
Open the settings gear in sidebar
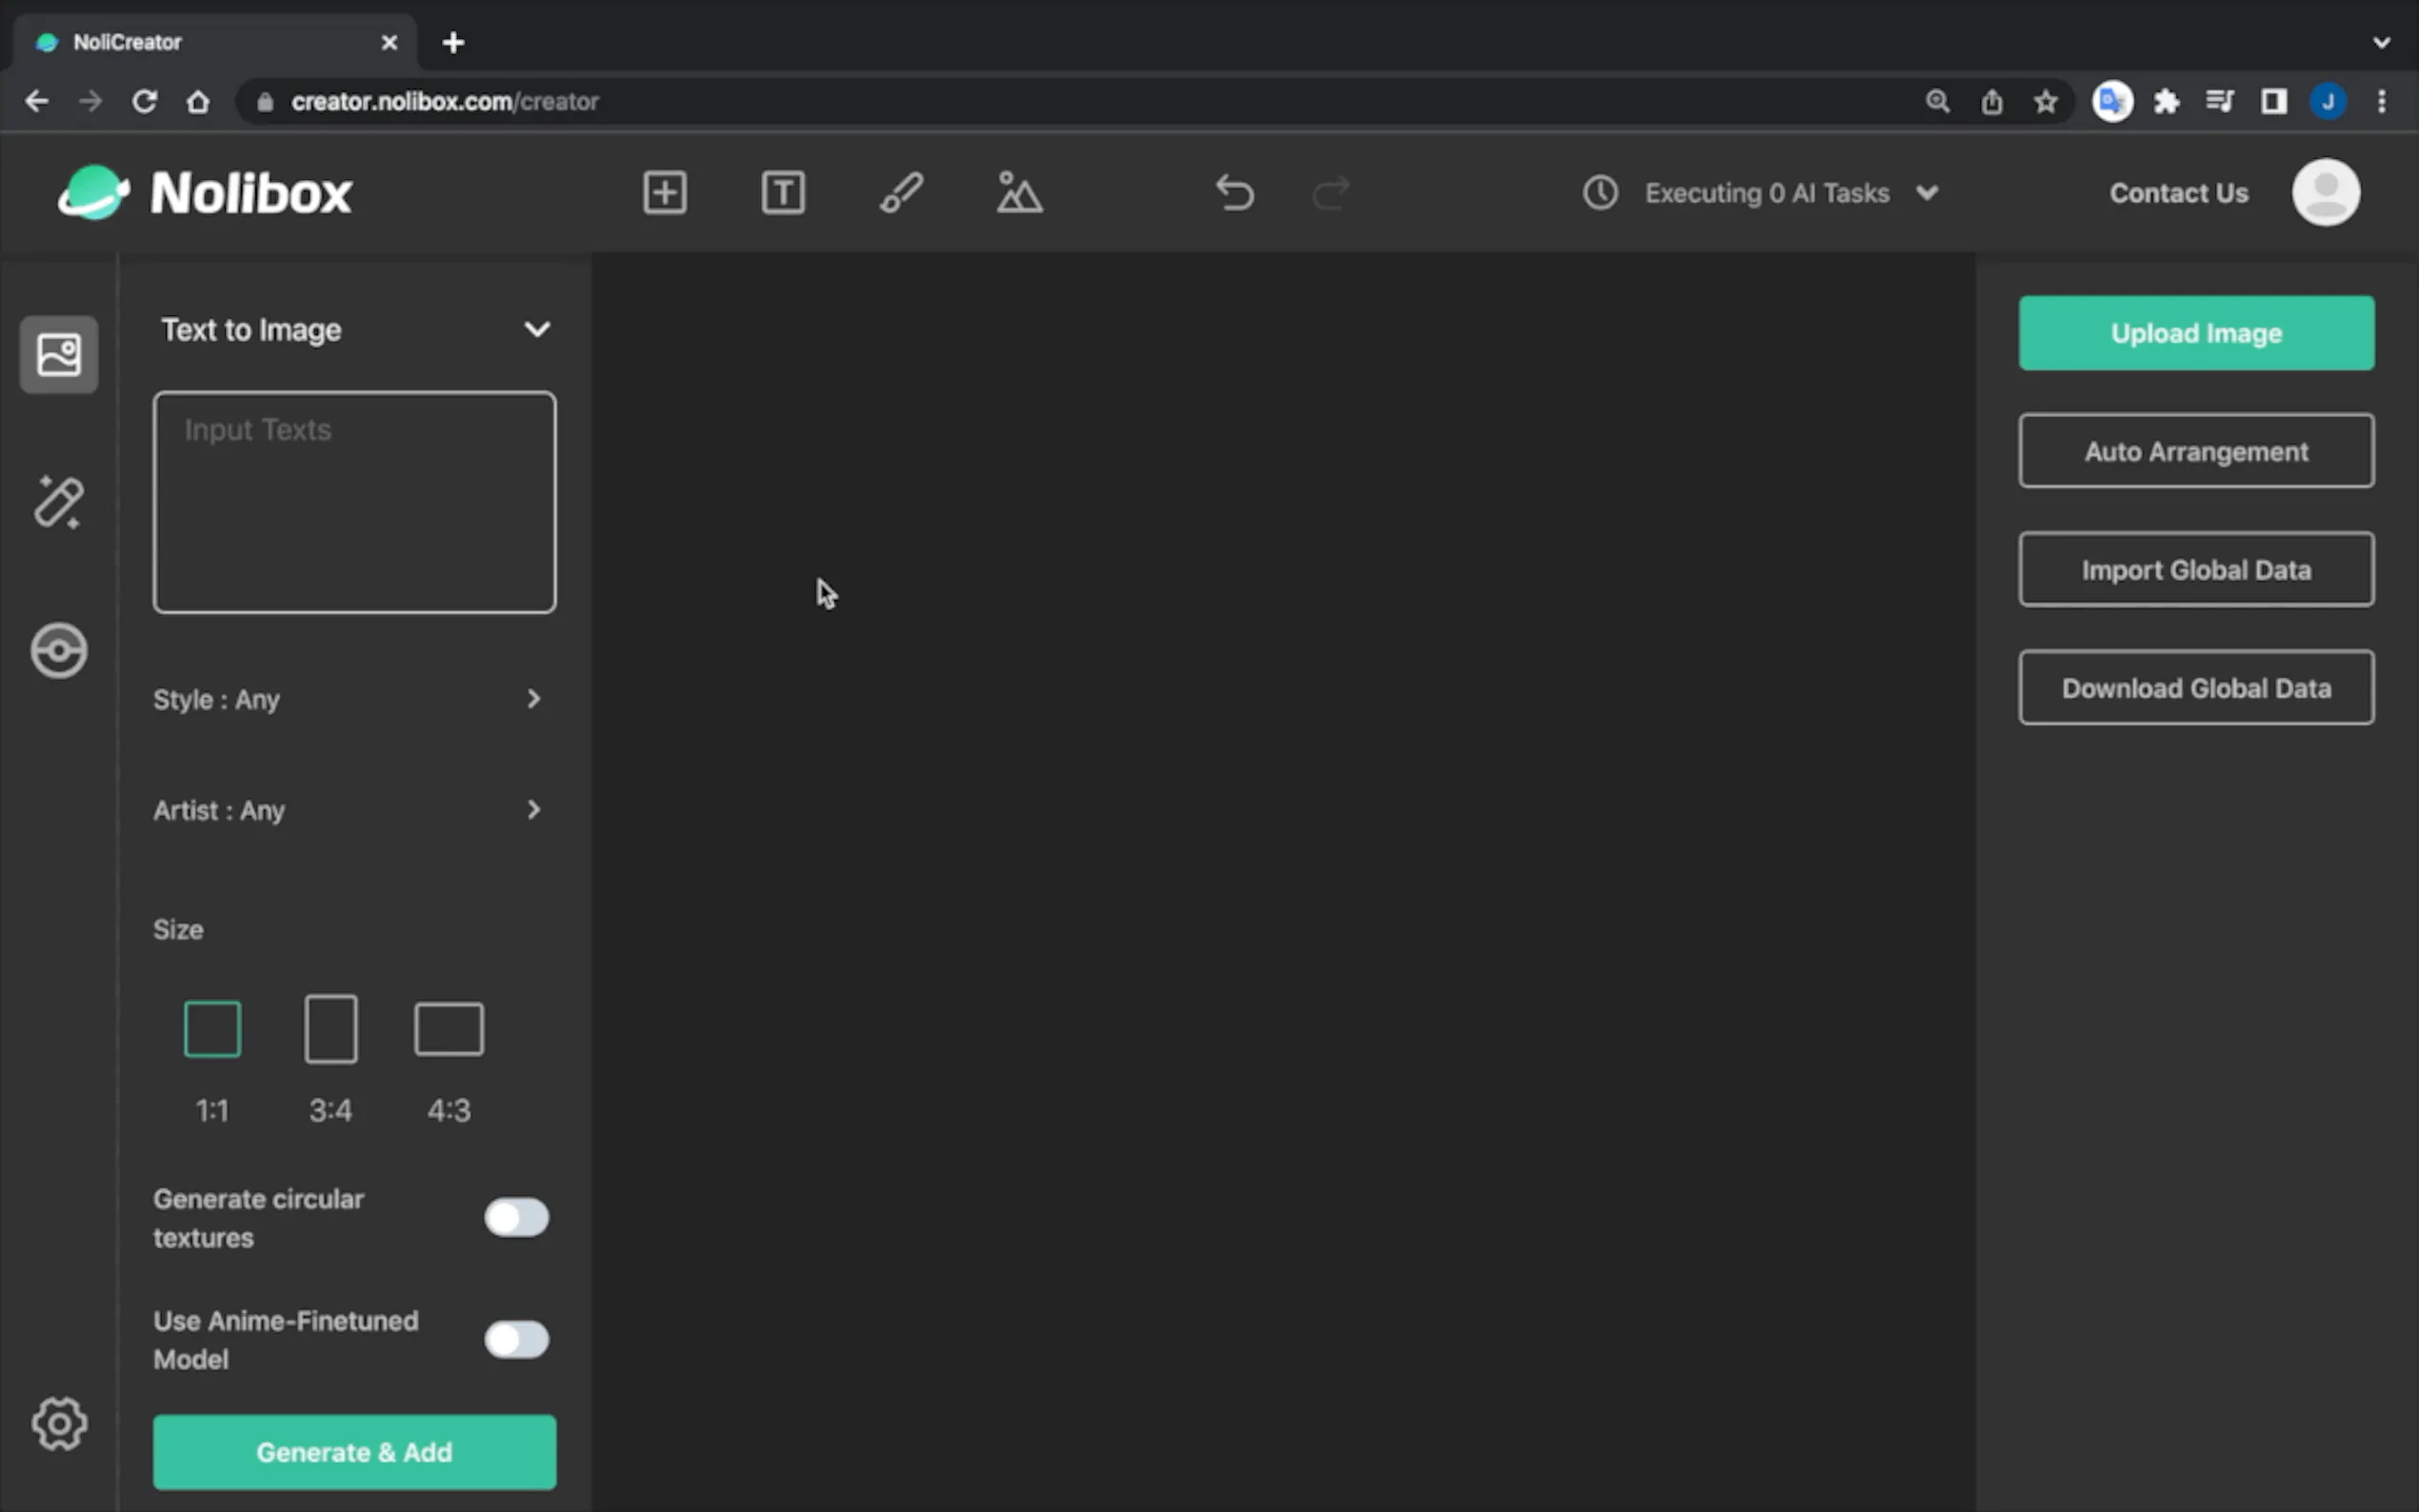coord(59,1423)
